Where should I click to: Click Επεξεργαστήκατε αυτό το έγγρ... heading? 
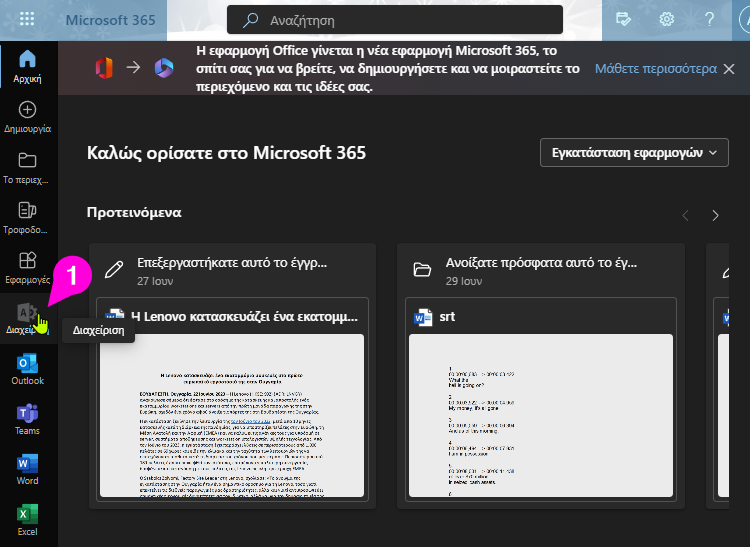click(232, 263)
